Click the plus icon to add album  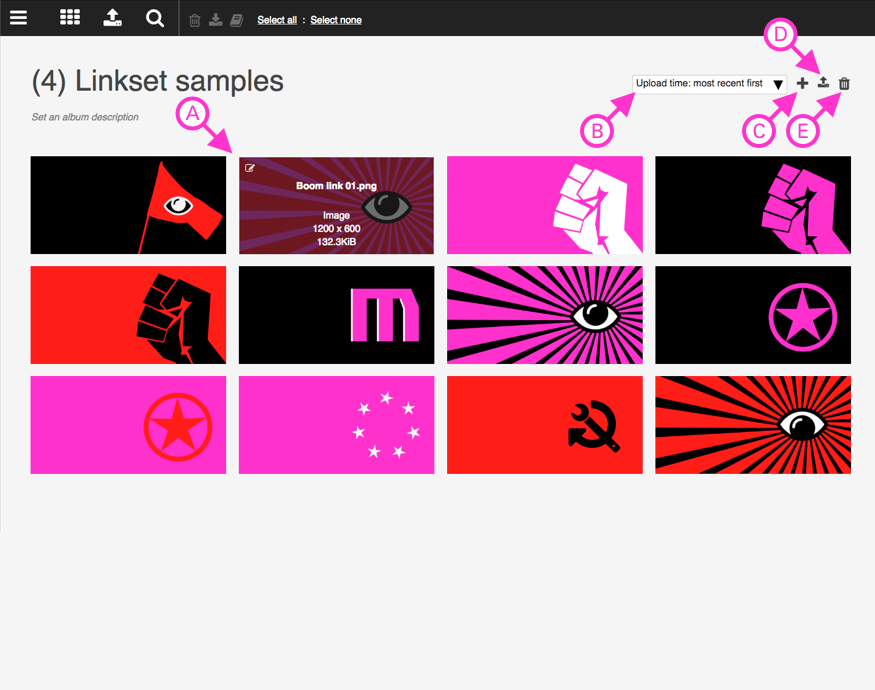[802, 84]
